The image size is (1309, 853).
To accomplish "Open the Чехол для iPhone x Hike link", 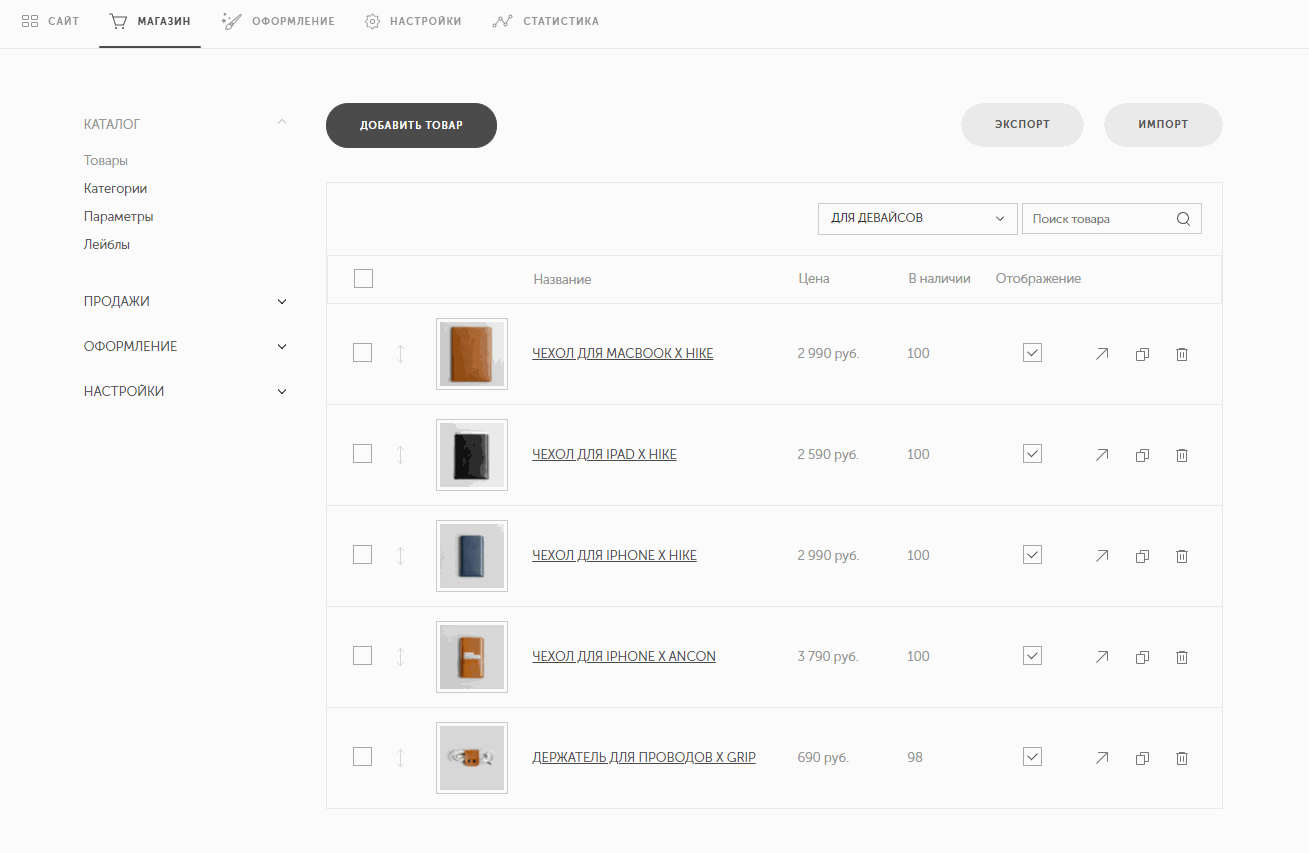I will 614,556.
